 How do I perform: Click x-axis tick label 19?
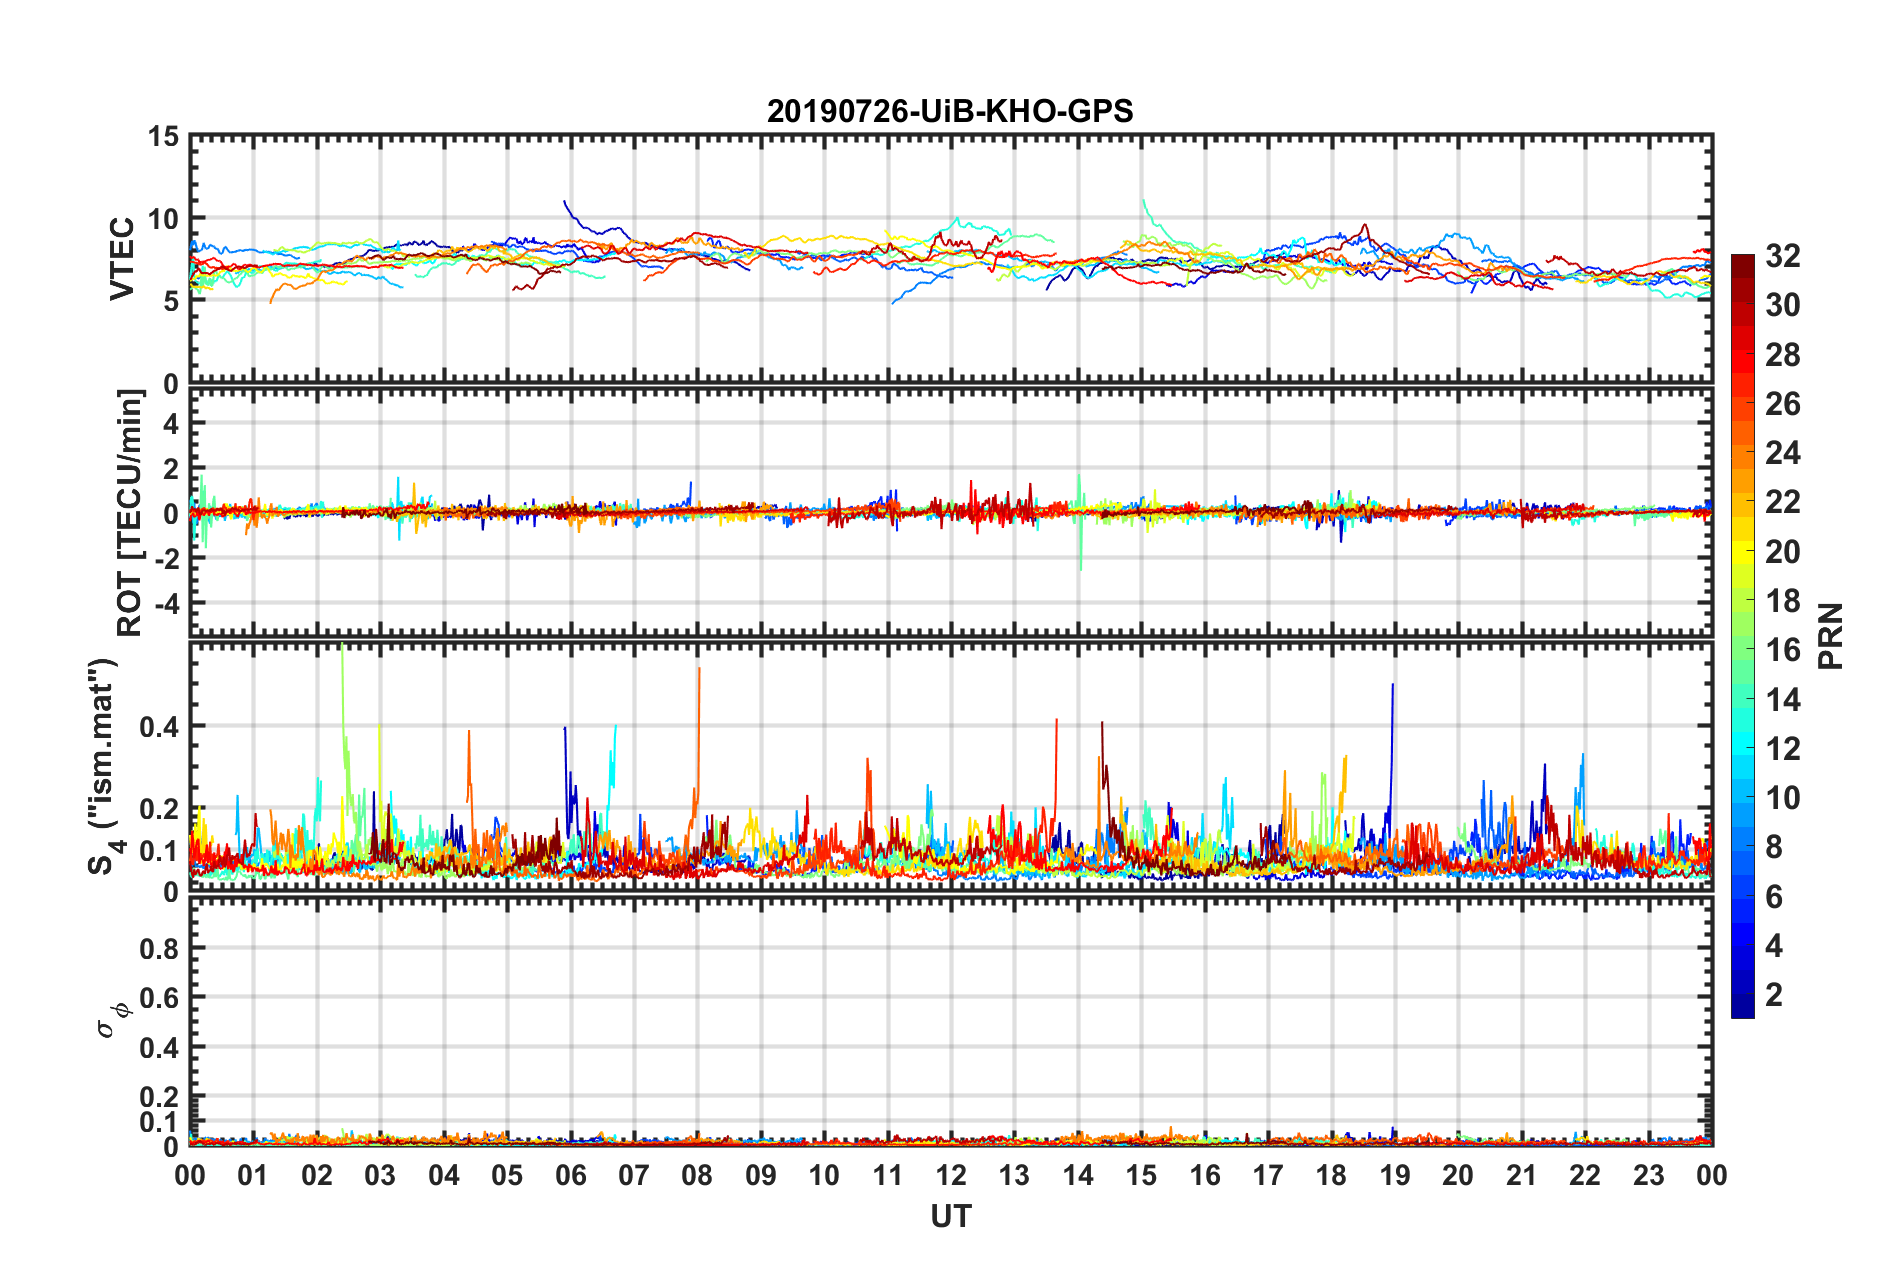[1395, 1175]
